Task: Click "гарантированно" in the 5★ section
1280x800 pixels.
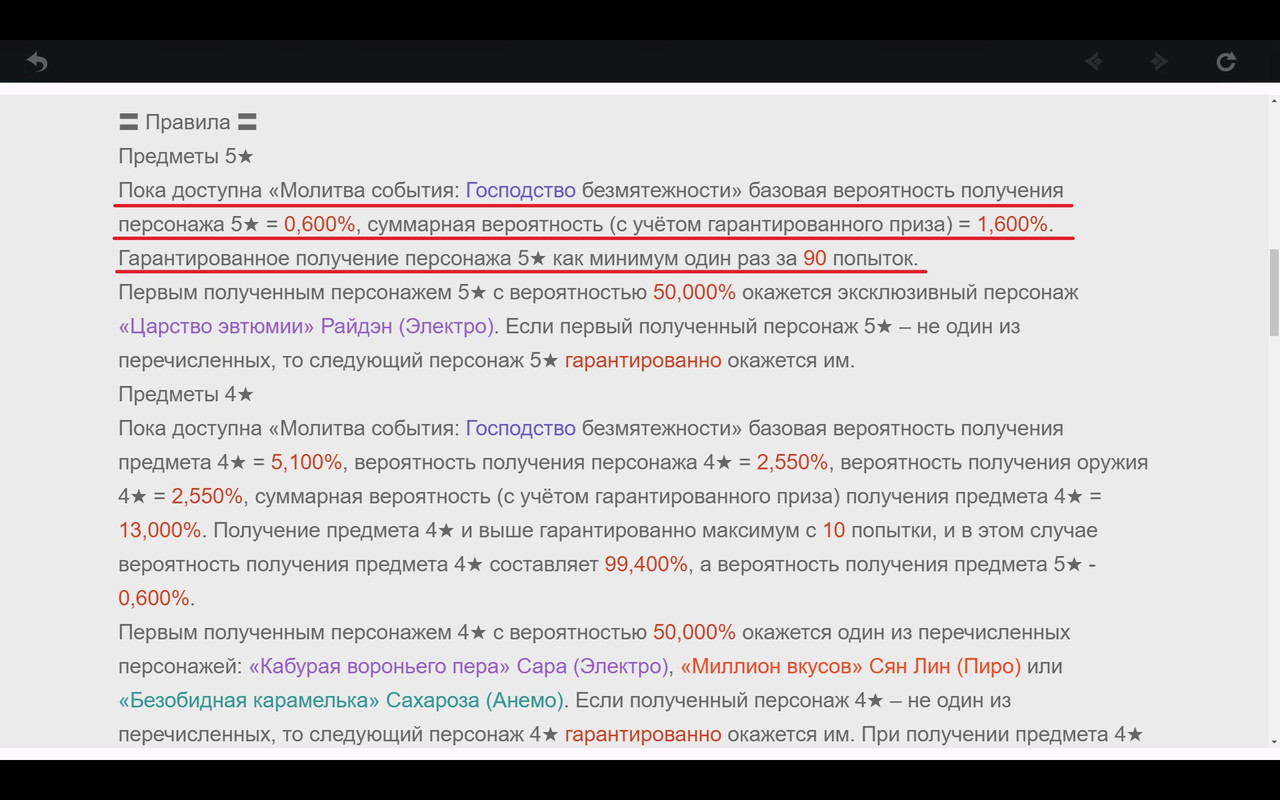Action: point(643,360)
